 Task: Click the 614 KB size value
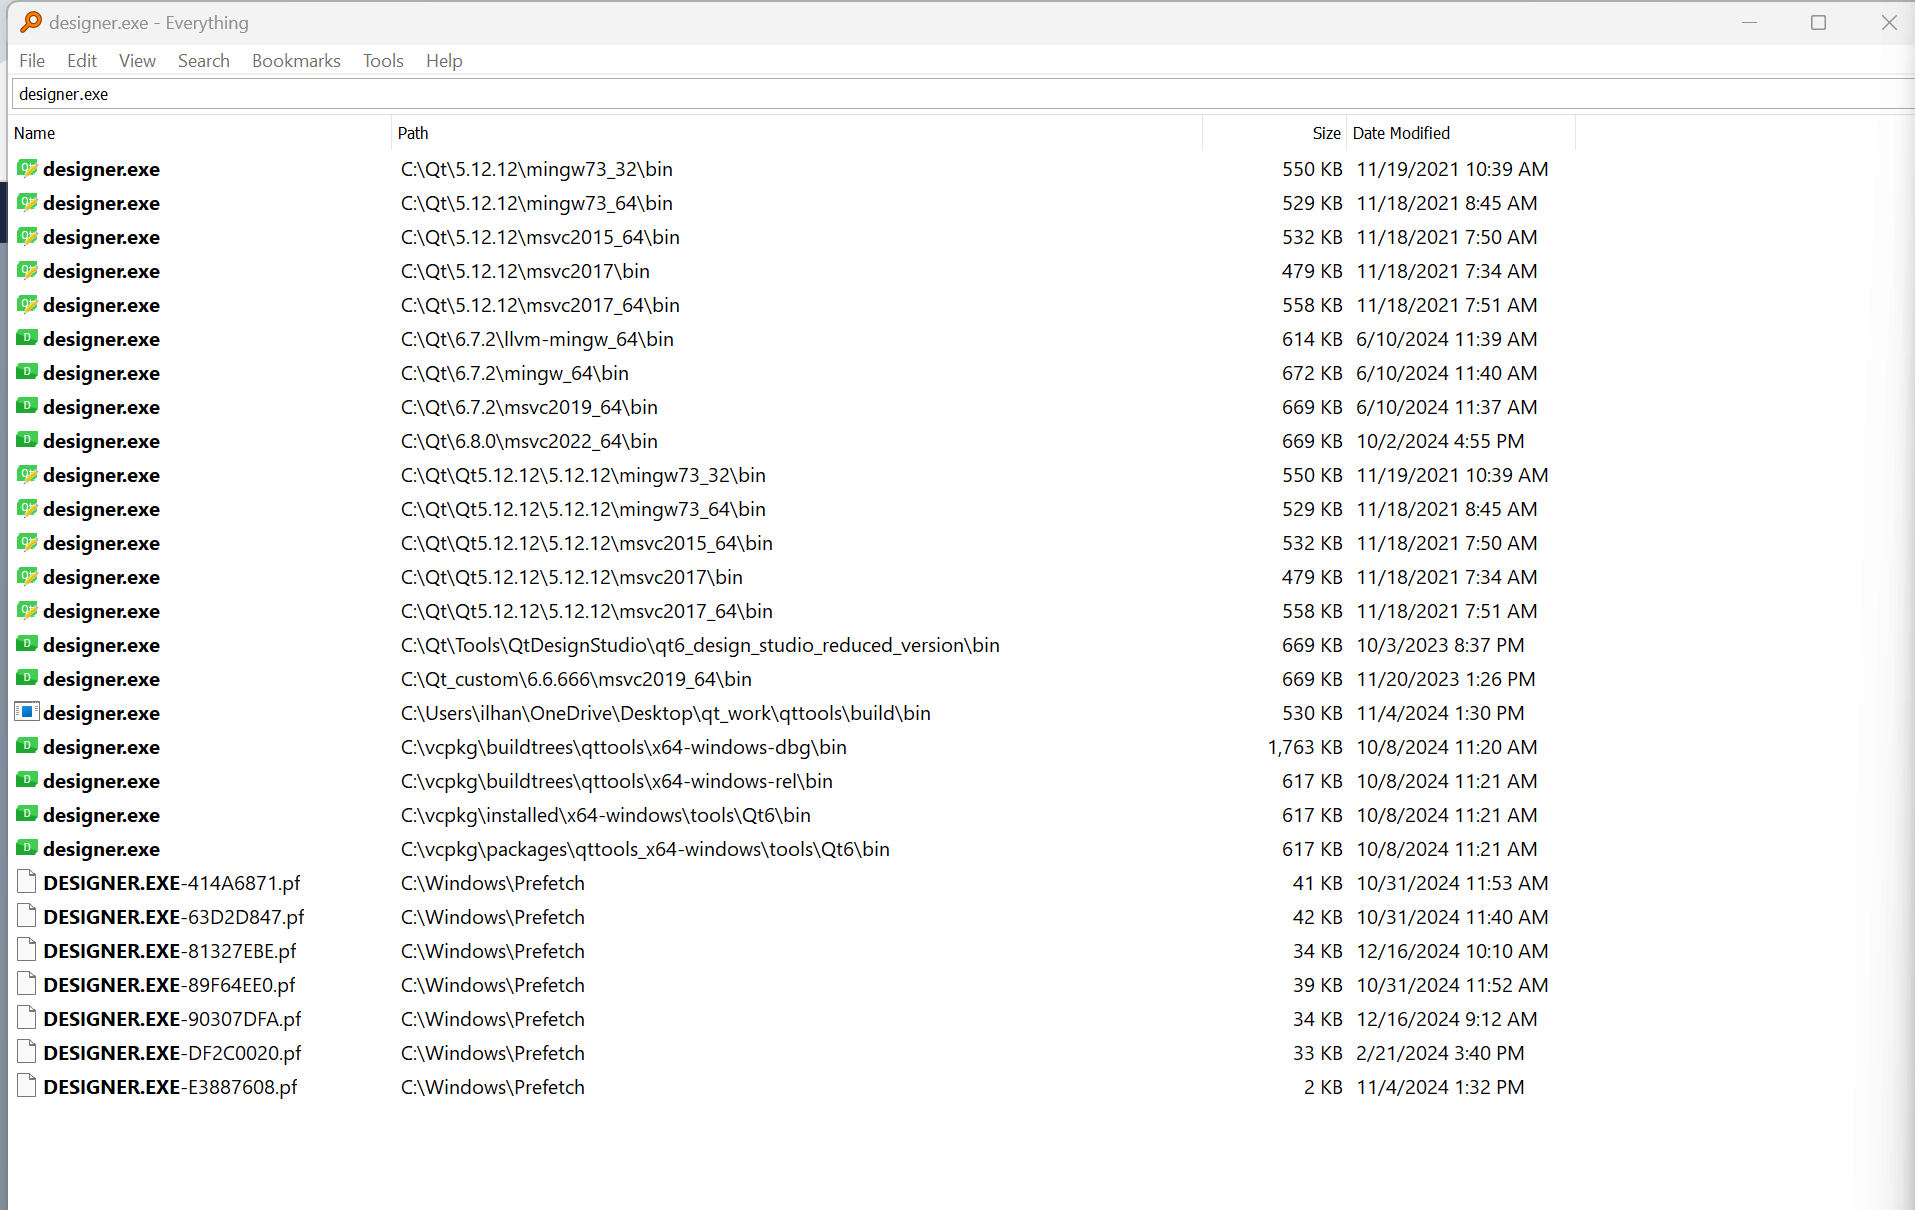(1312, 339)
